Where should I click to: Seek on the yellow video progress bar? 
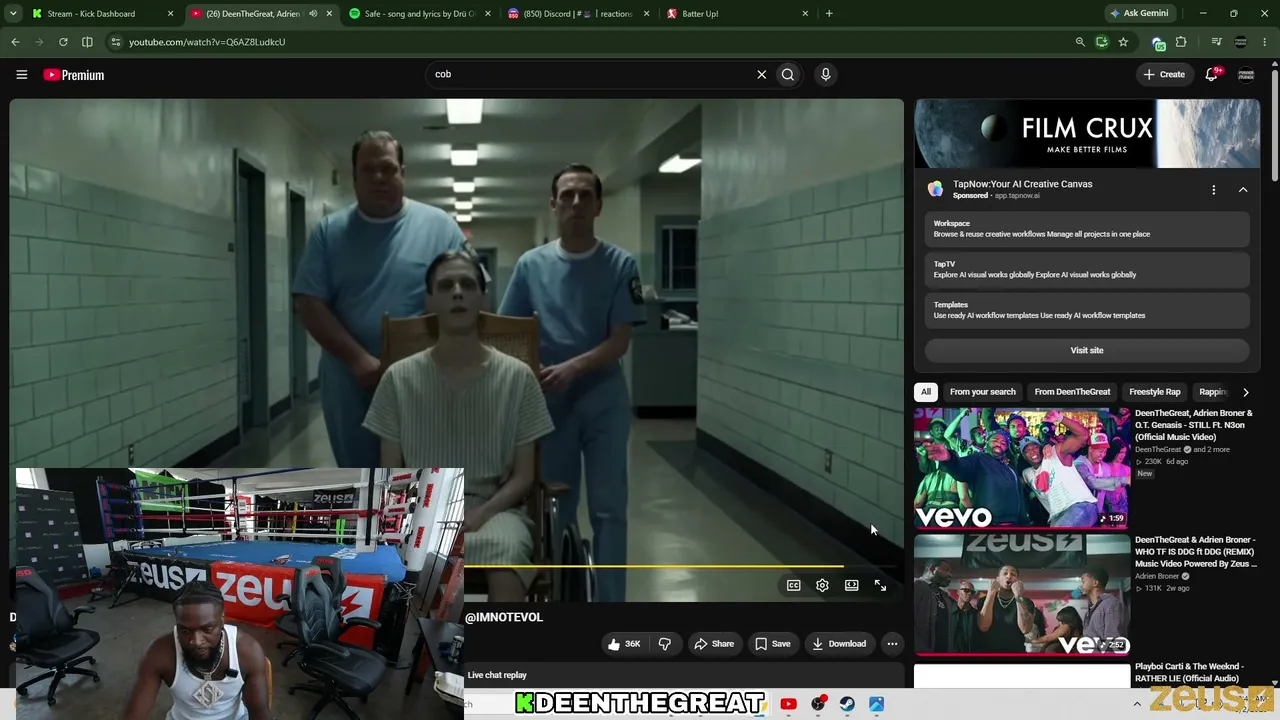(654, 566)
